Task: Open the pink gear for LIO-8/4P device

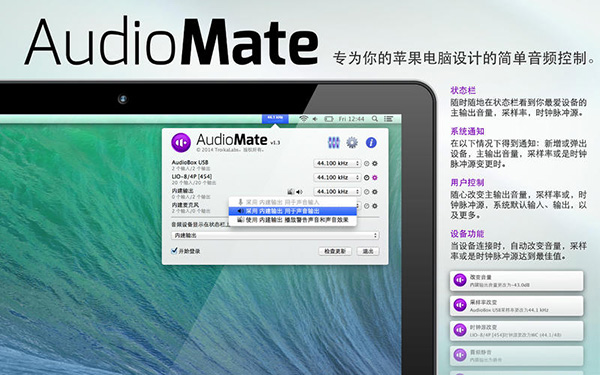Action: (375, 178)
